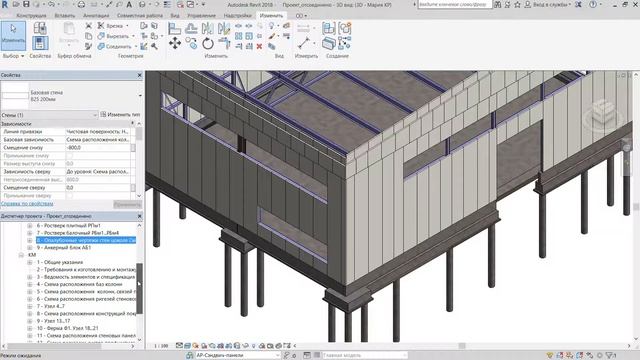Click the Вырезать (Cut geometry) tool
Image resolution: width=640 pixels, height=360 pixels.
point(113,36)
